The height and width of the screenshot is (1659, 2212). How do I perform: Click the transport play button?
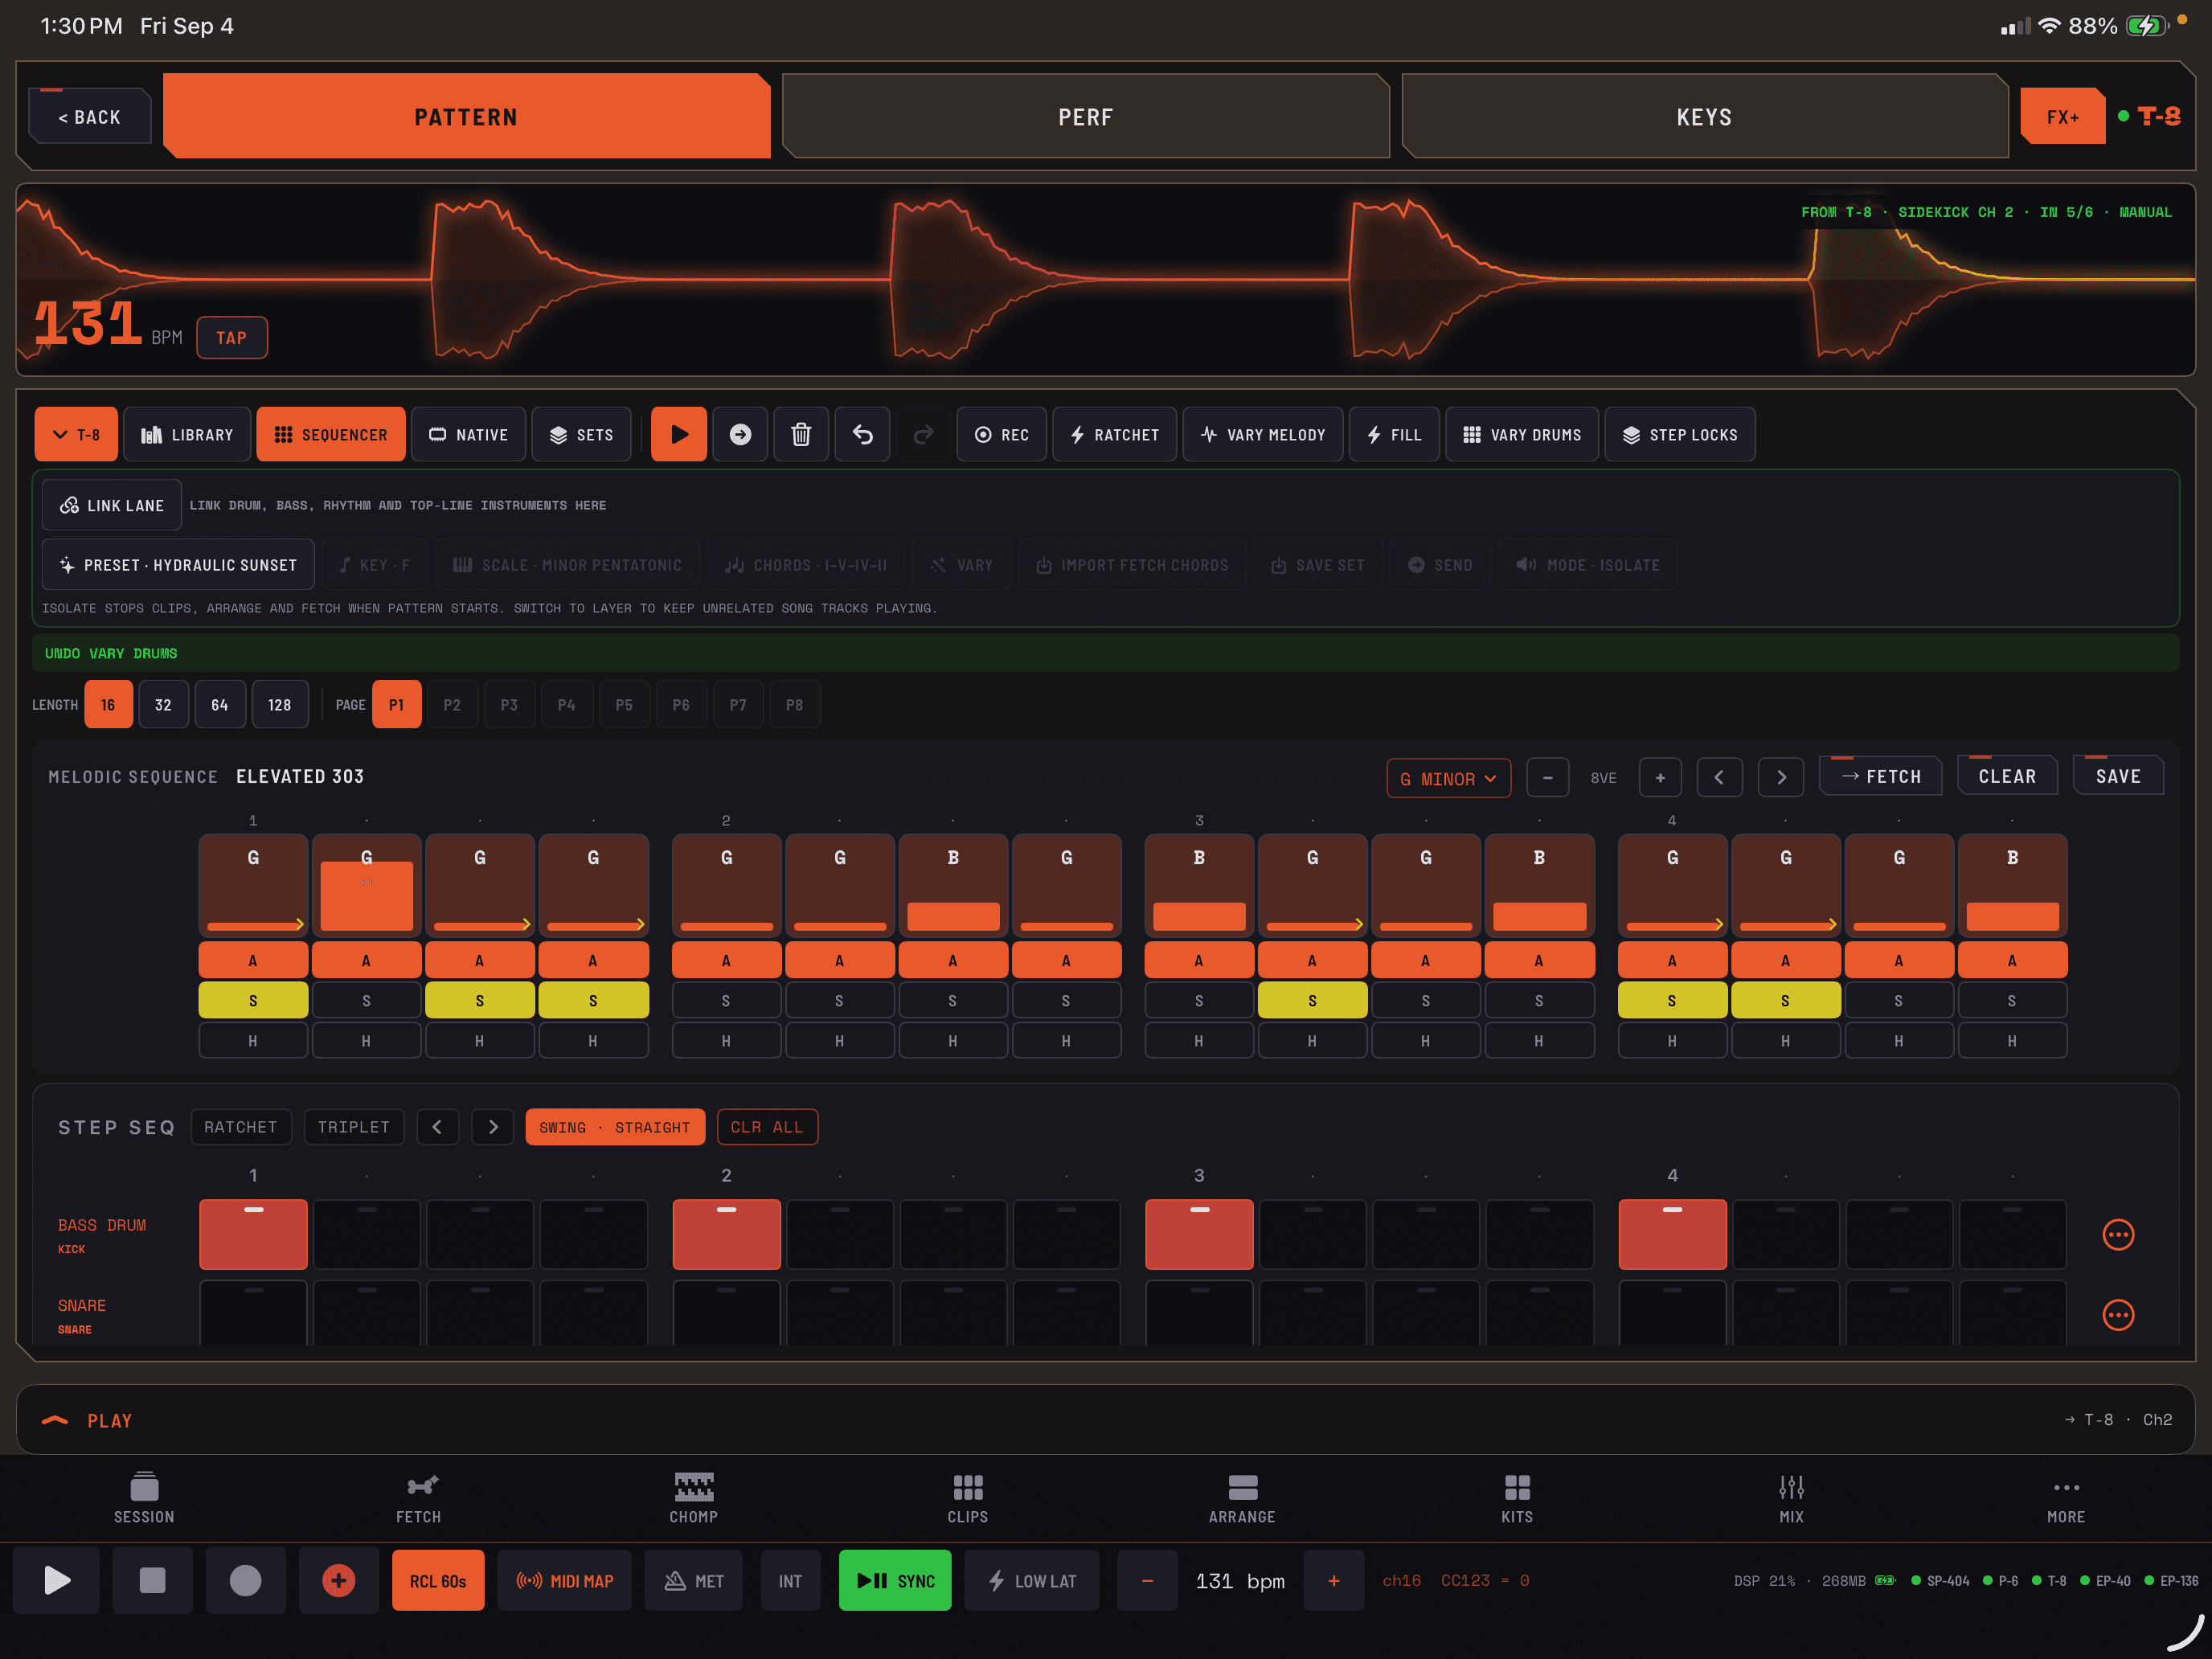pyautogui.click(x=57, y=1580)
